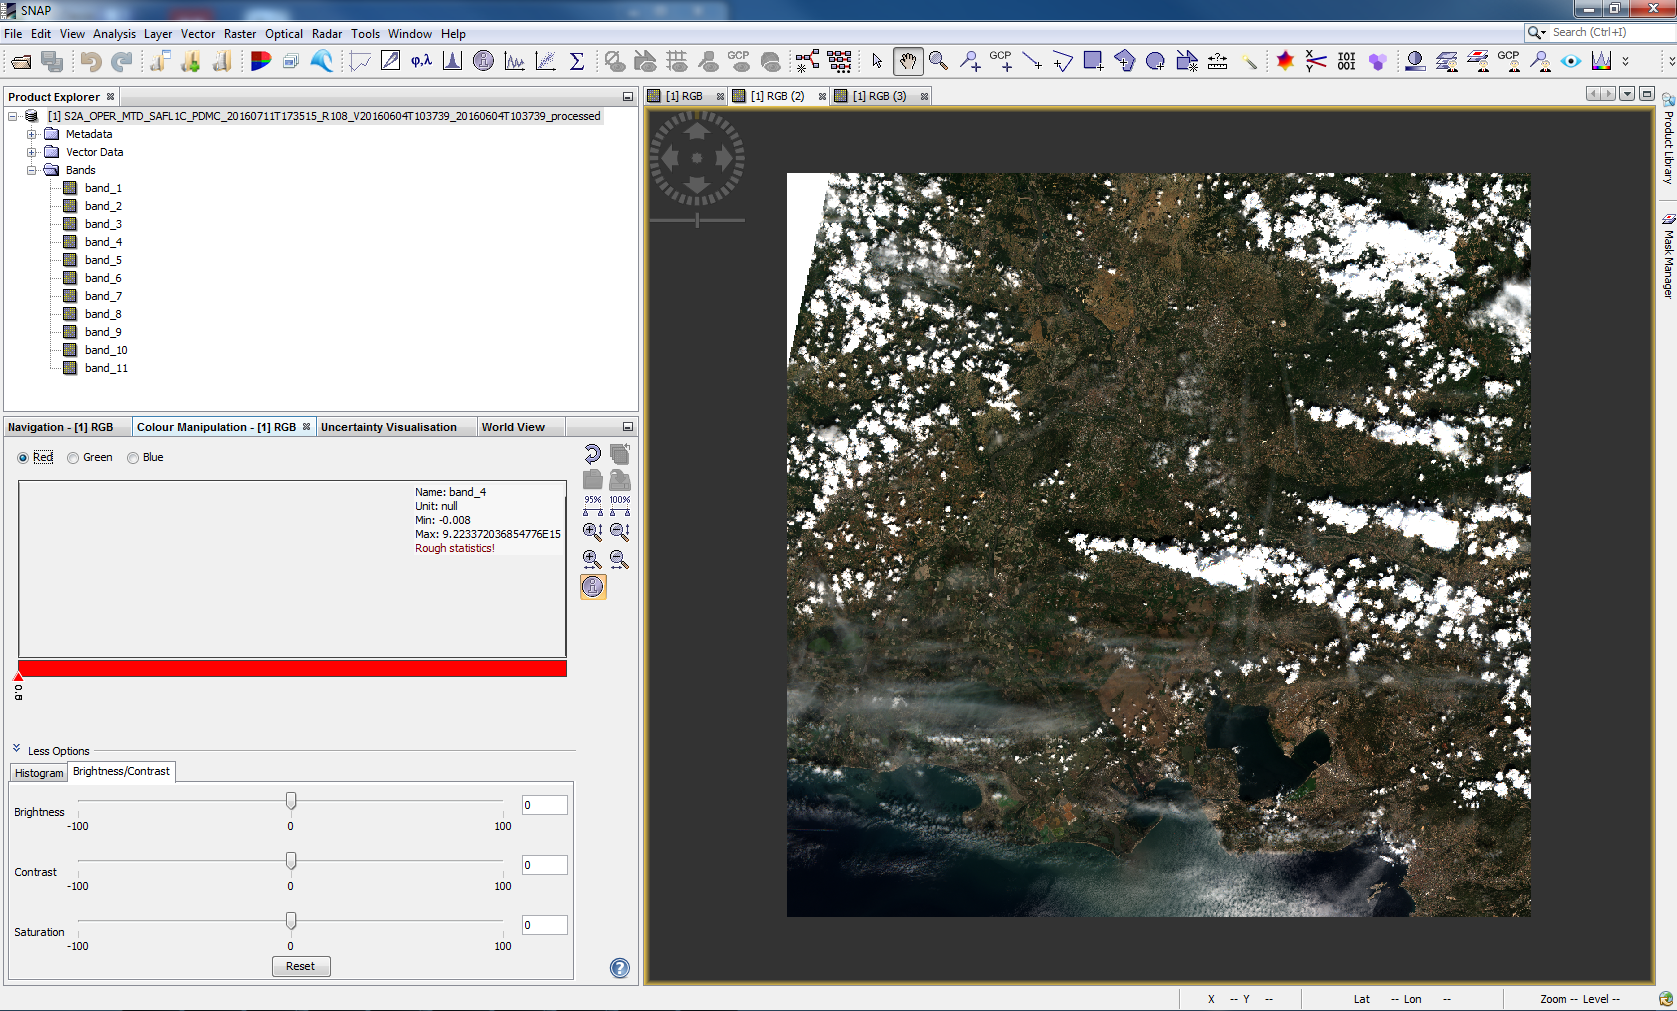Select Magic Wand tool
This screenshot has height=1011, width=1677.
(1249, 62)
